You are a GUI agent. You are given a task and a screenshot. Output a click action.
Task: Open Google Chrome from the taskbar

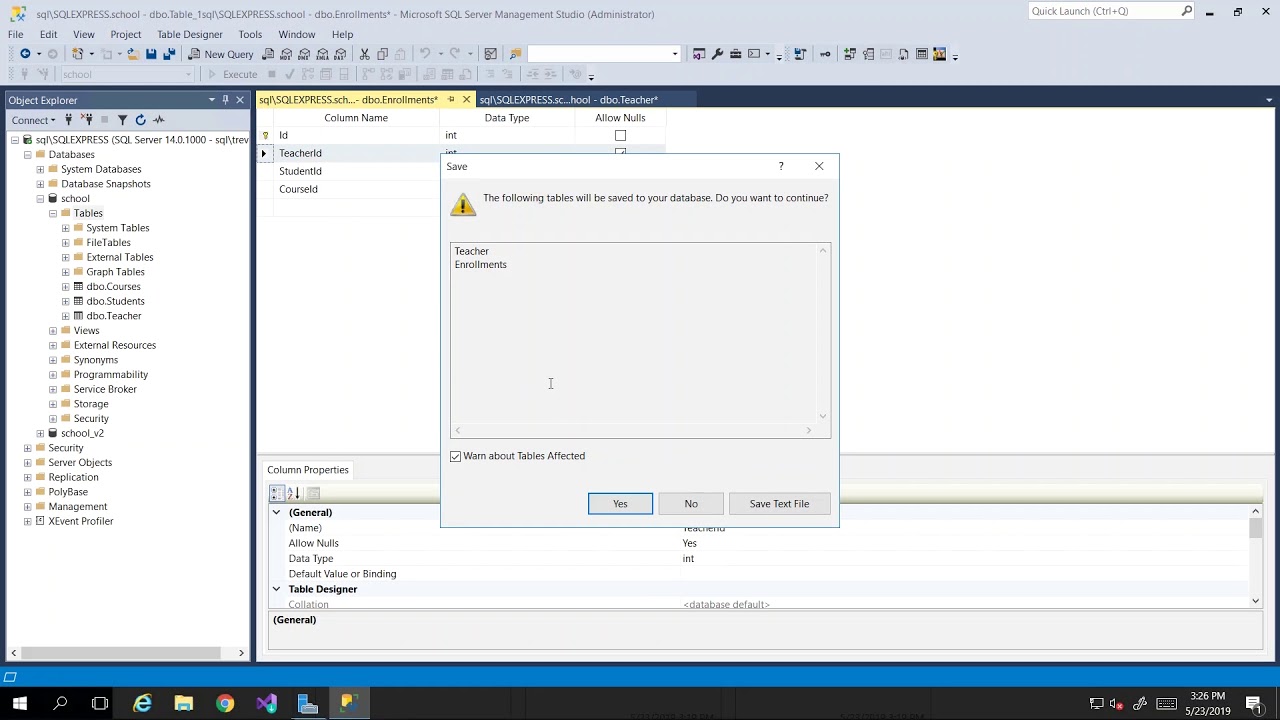coord(225,704)
